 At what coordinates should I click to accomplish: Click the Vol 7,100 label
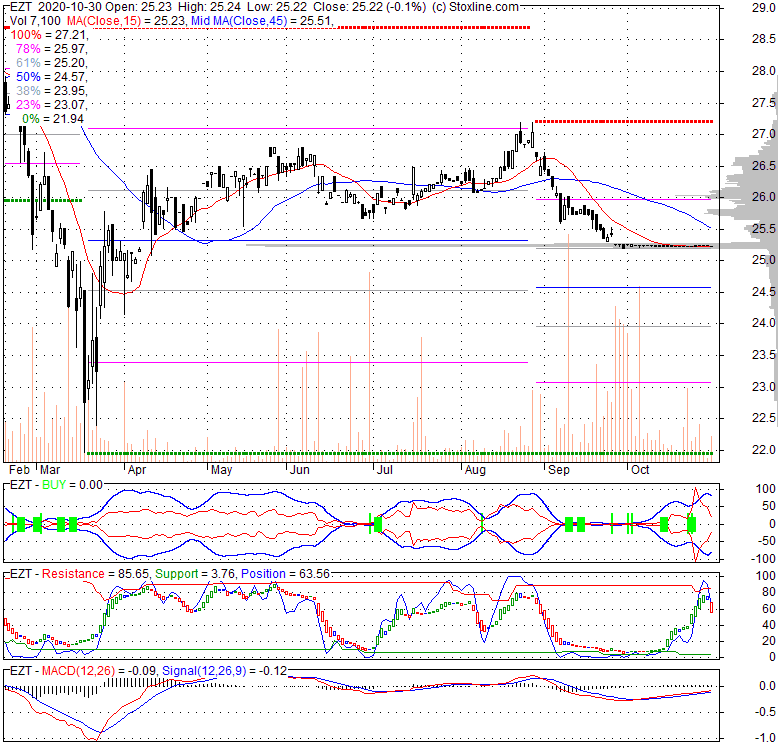[x=35, y=21]
